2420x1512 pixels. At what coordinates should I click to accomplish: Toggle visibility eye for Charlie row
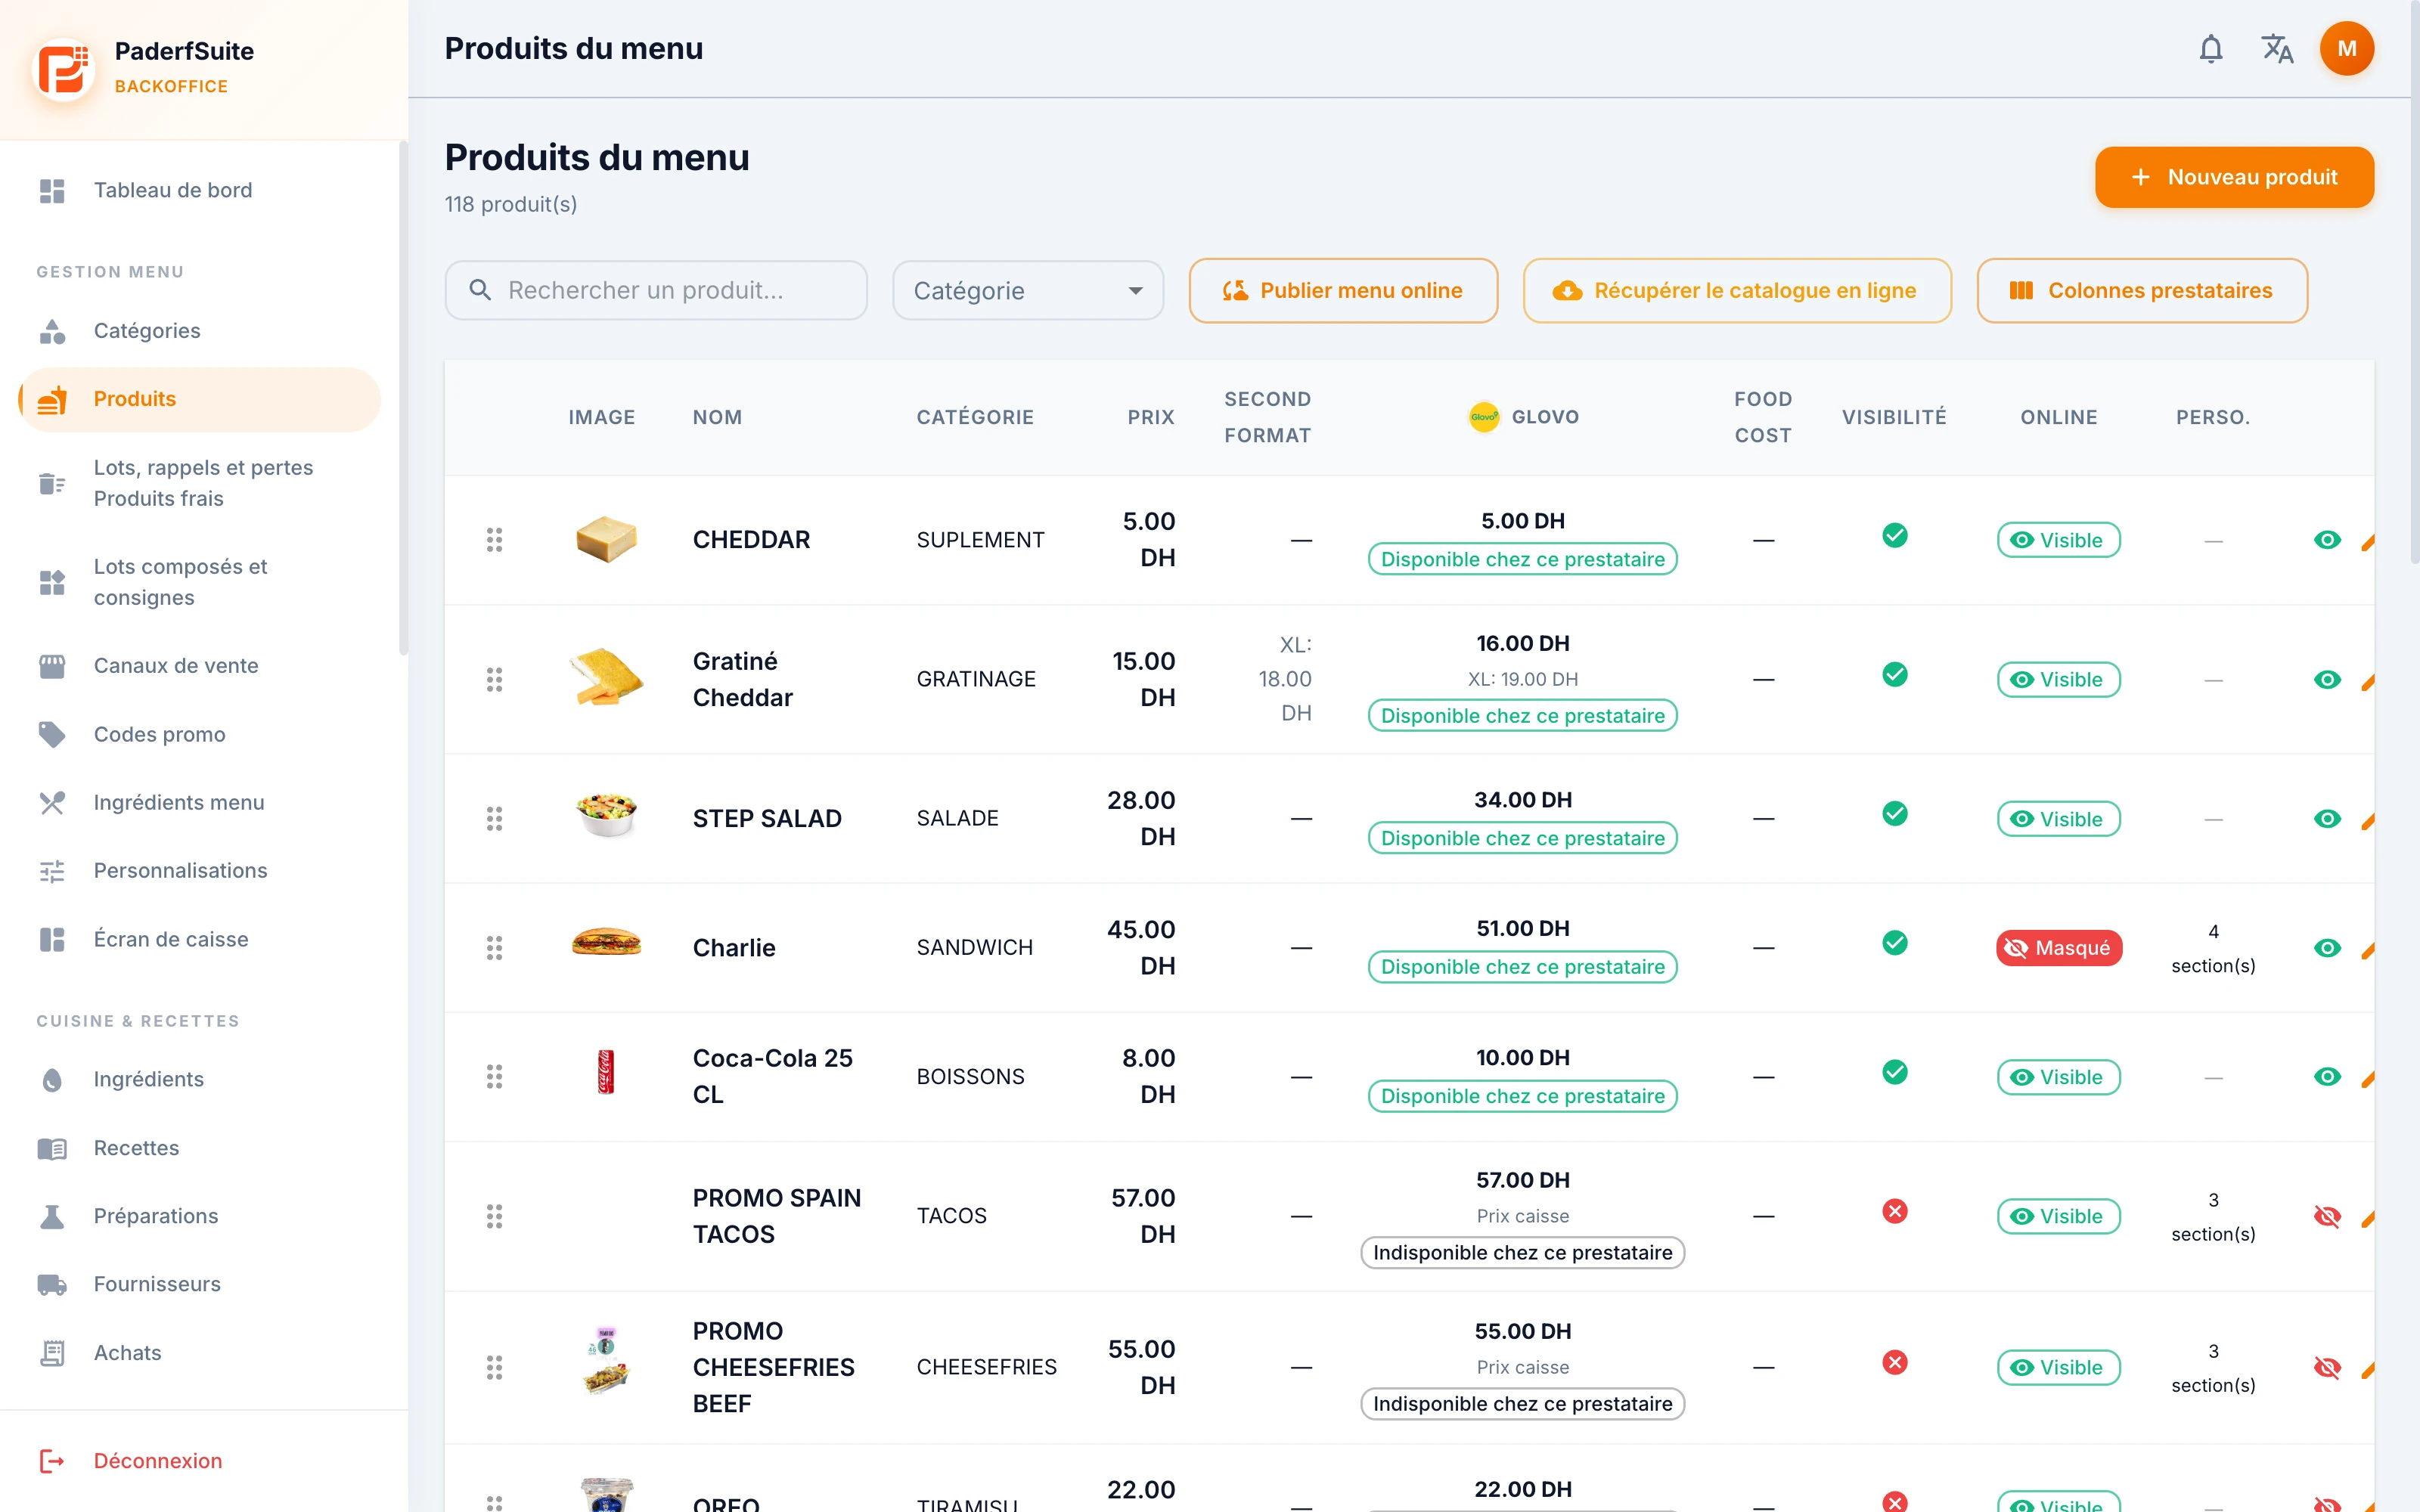[2327, 948]
